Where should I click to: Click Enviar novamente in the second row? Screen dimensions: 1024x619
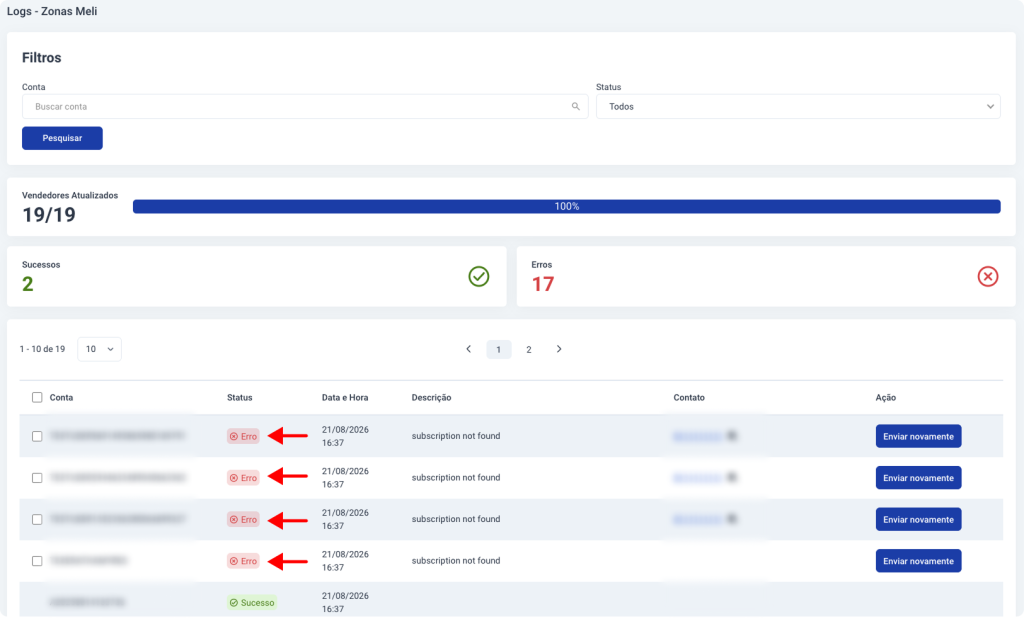[918, 478]
